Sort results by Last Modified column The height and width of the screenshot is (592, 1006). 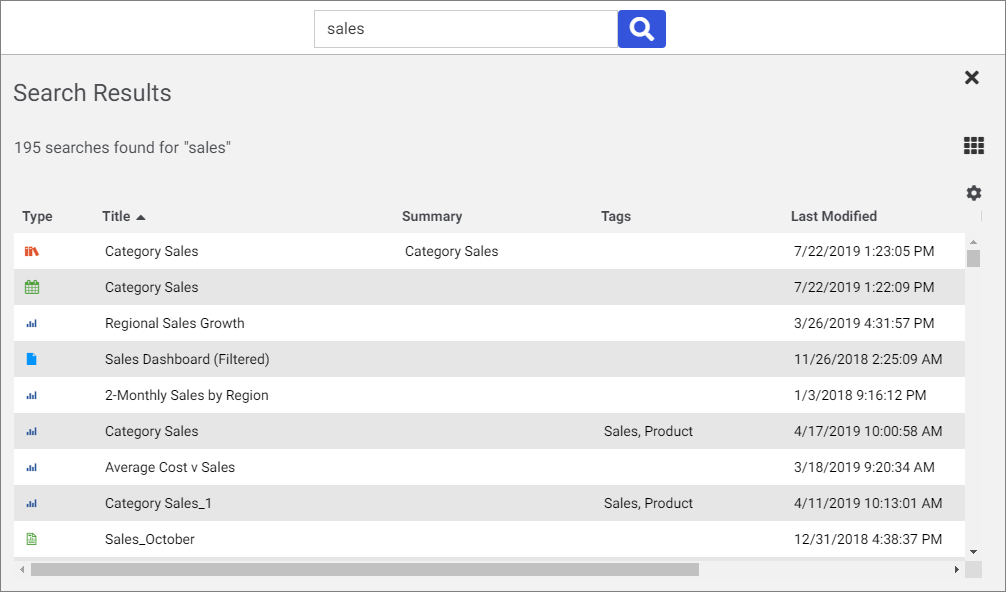point(833,216)
